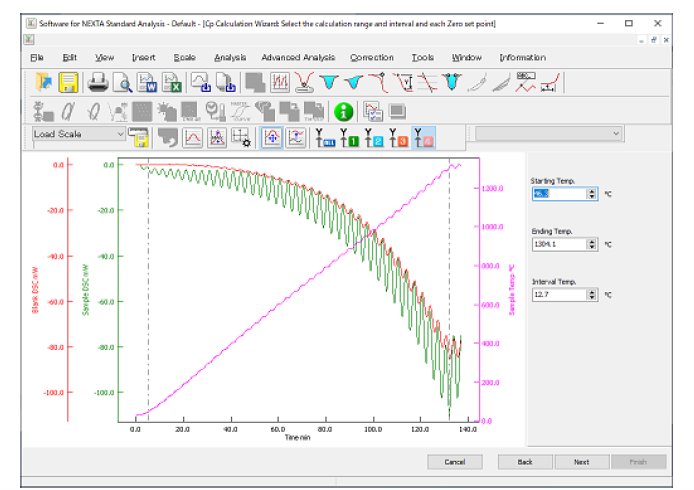The width and height of the screenshot is (694, 490).
Task: Click the export to Excel icon
Action: pyautogui.click(x=169, y=83)
